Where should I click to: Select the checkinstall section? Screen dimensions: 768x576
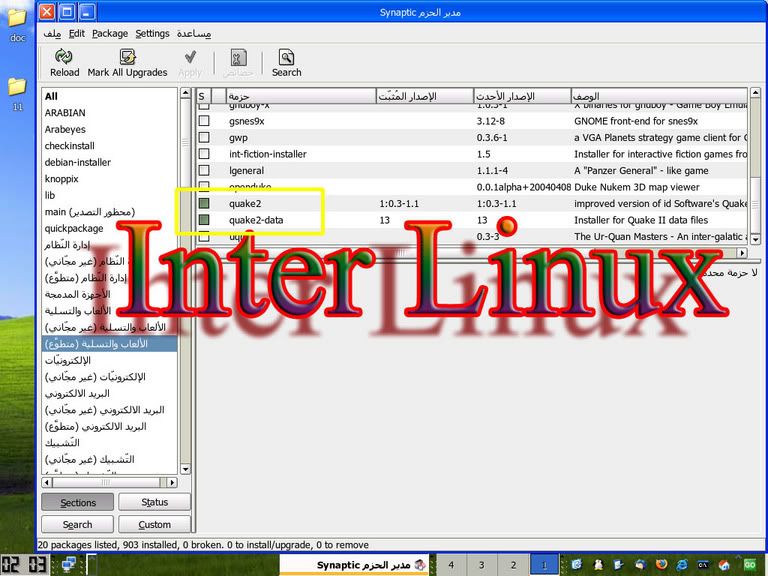coord(70,145)
